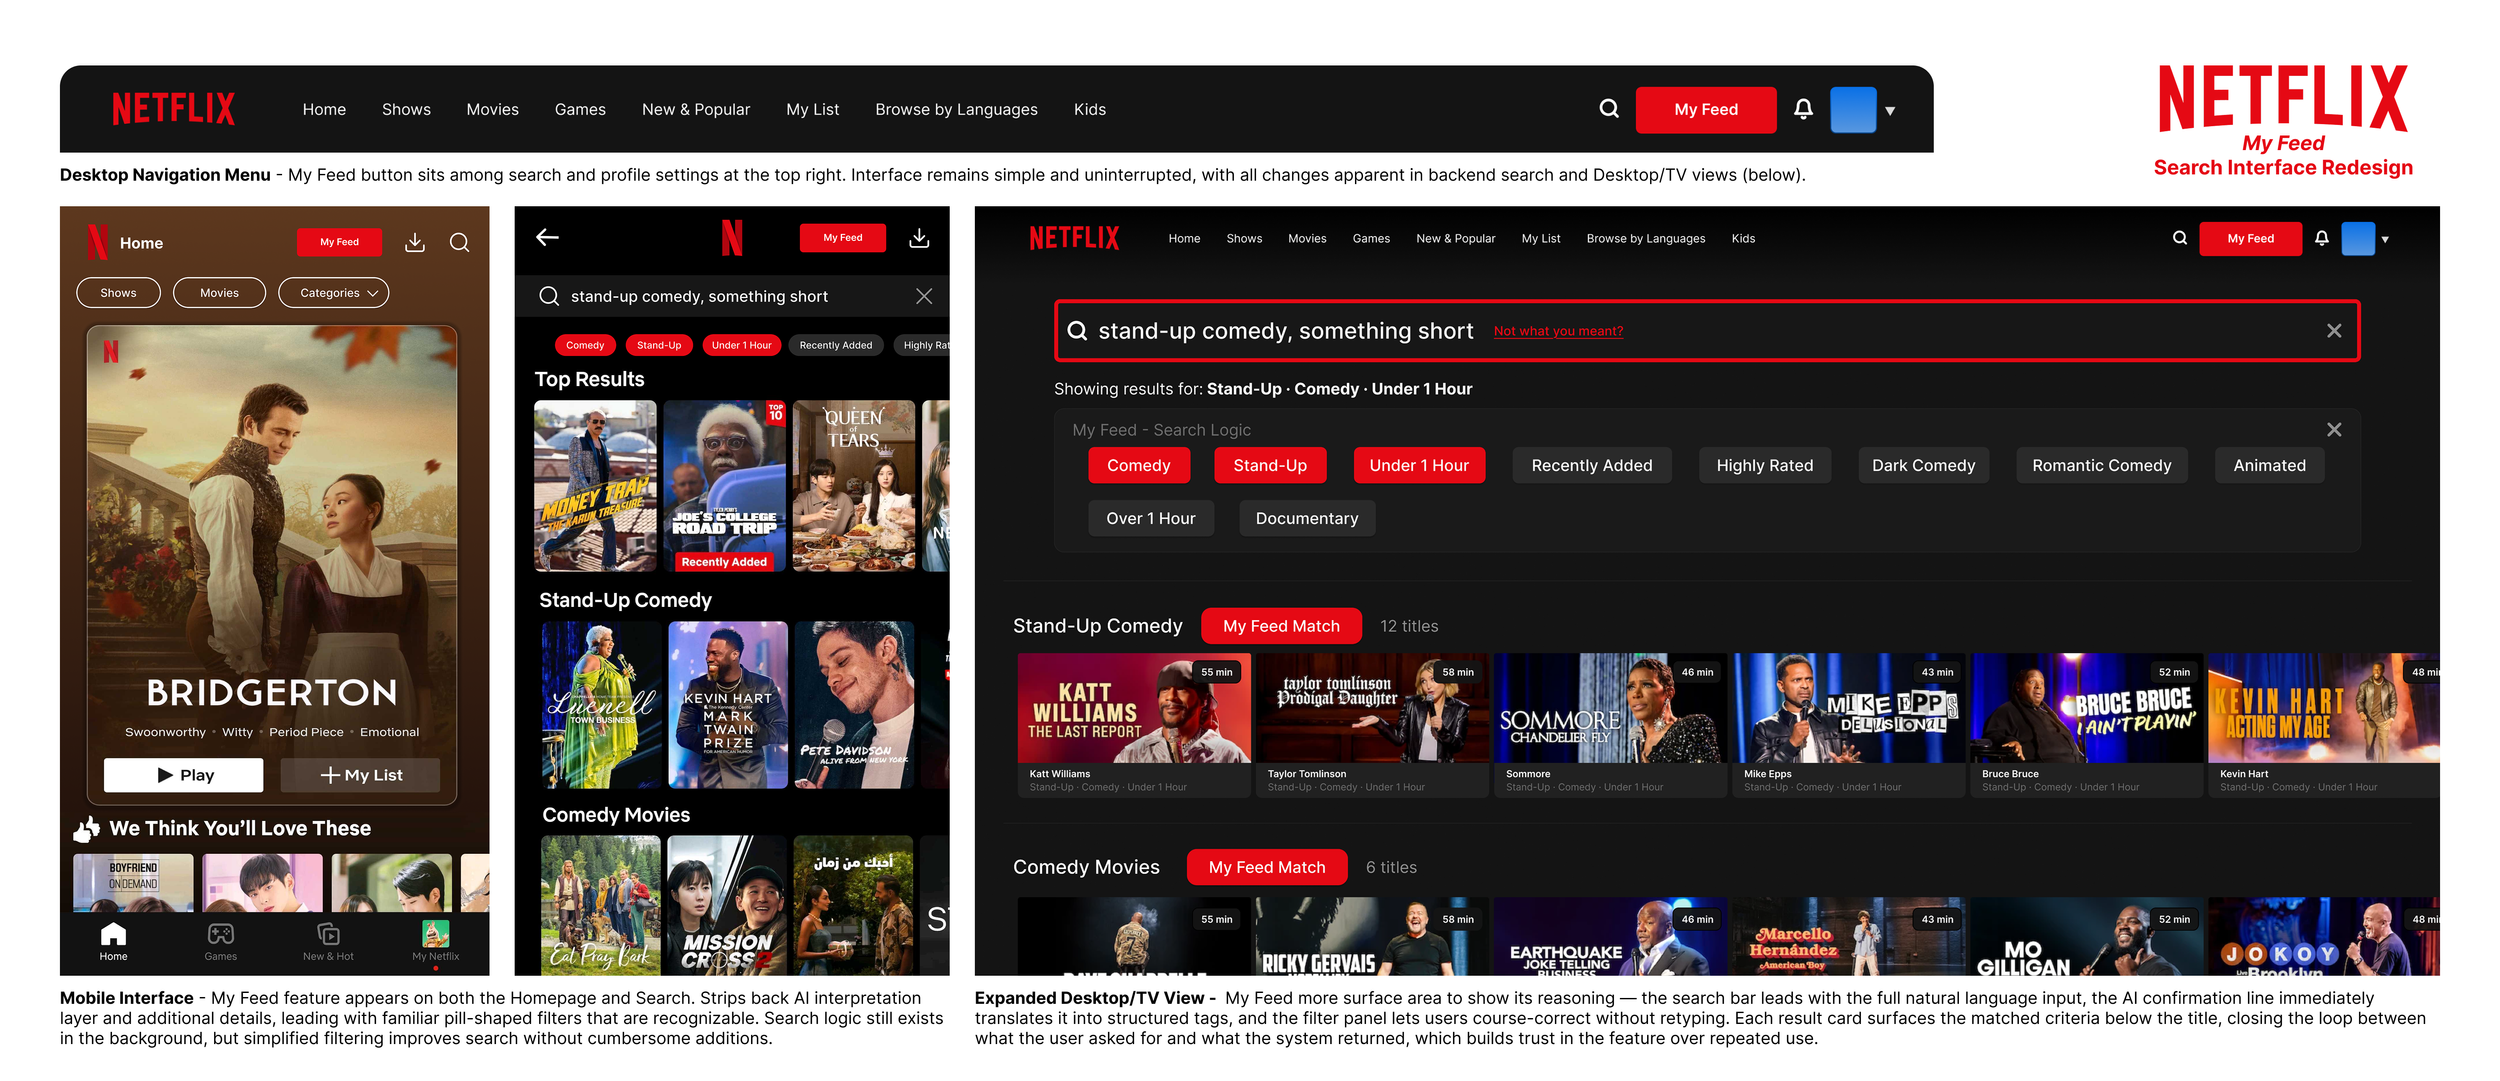The image size is (2500, 1081).
Task: Open Browse by Languages in top navigation bar
Action: click(956, 109)
